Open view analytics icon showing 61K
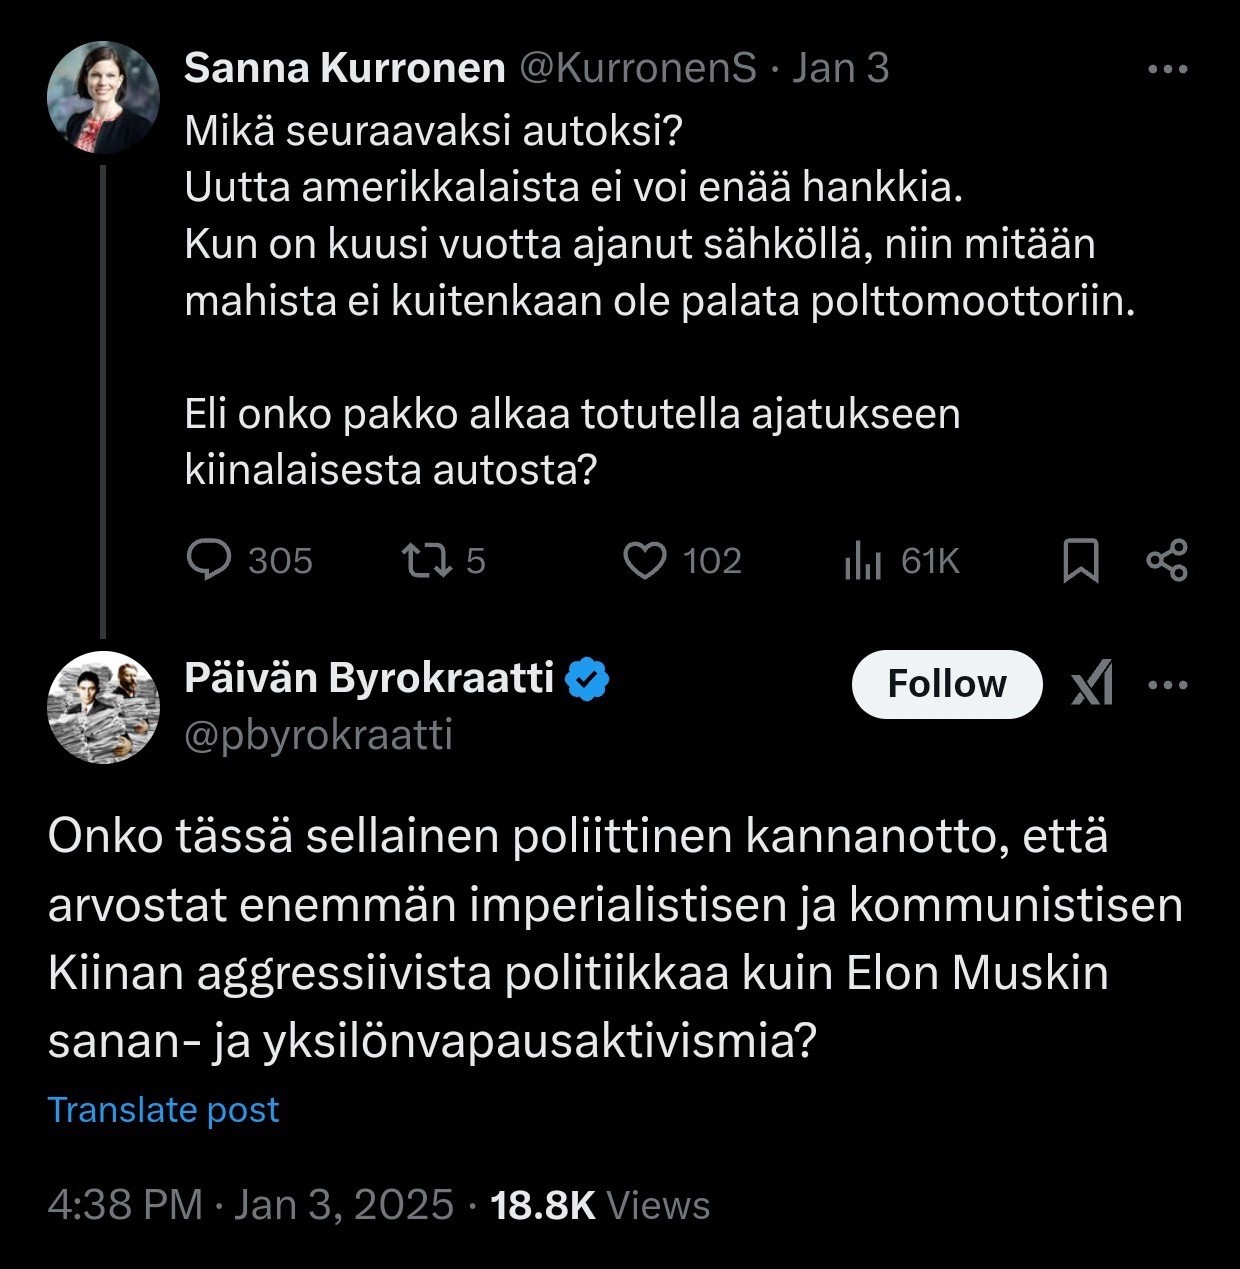The width and height of the screenshot is (1240, 1269). click(x=863, y=560)
